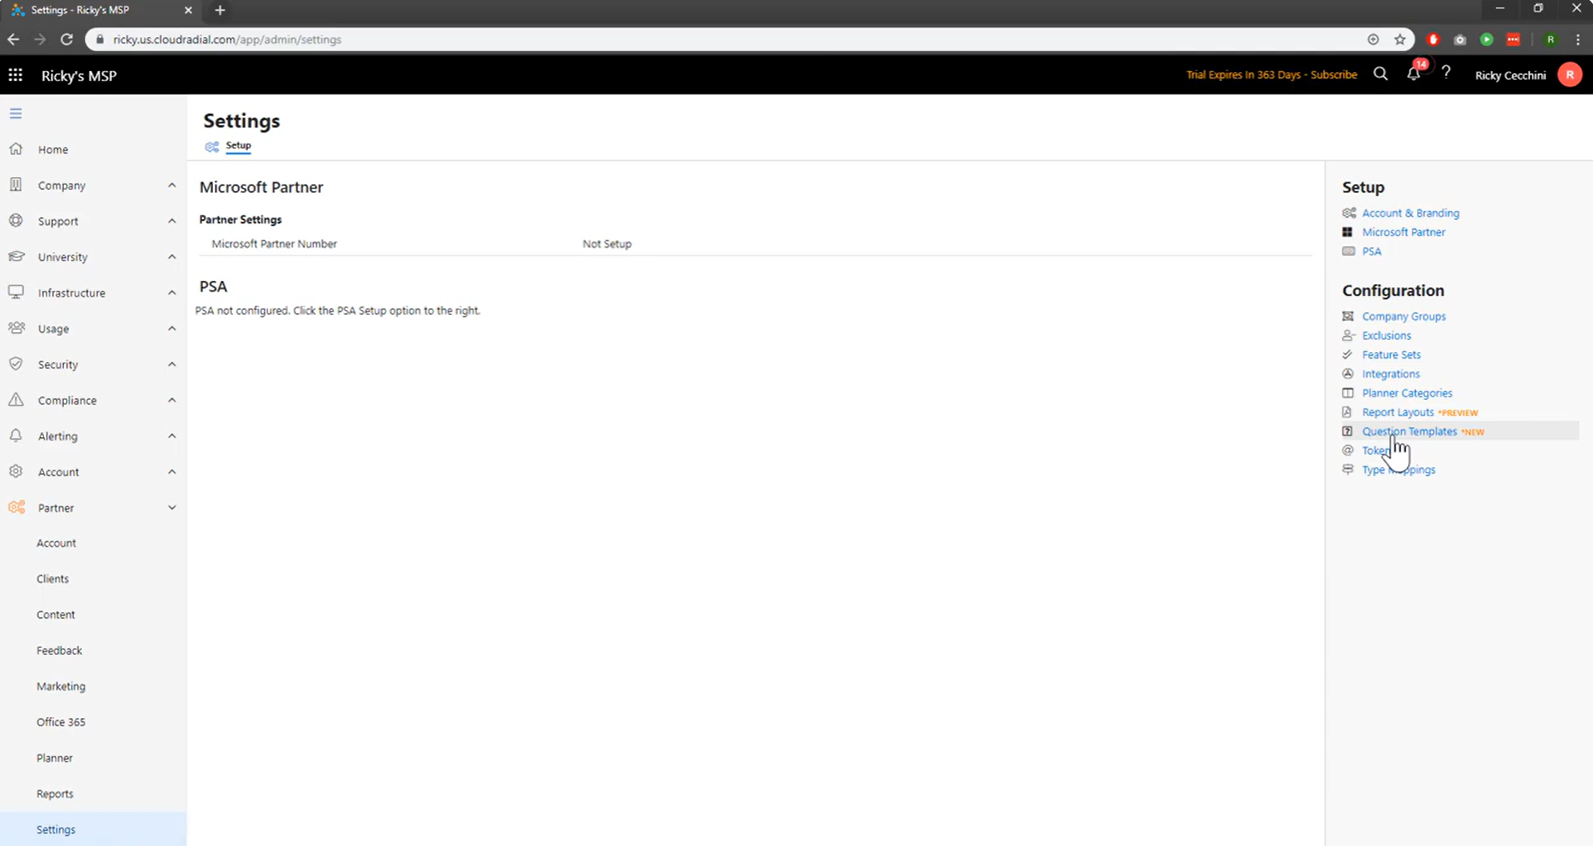This screenshot has width=1593, height=846.
Task: Open search with magnifier icon
Action: tap(1380, 74)
